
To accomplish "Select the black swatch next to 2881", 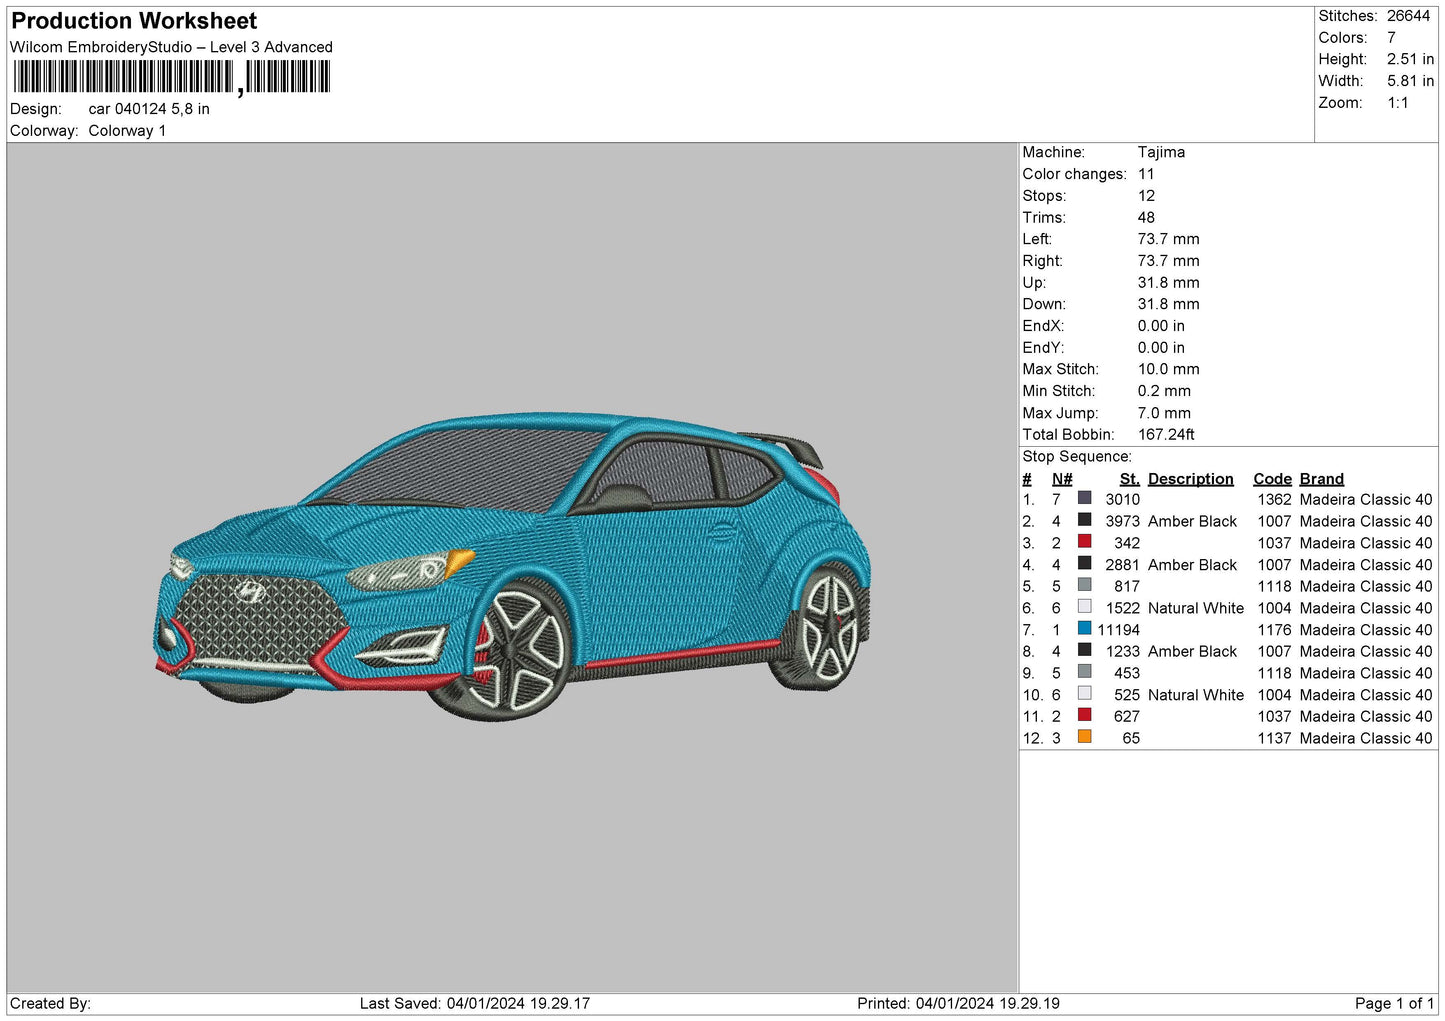I will 1084,563.
